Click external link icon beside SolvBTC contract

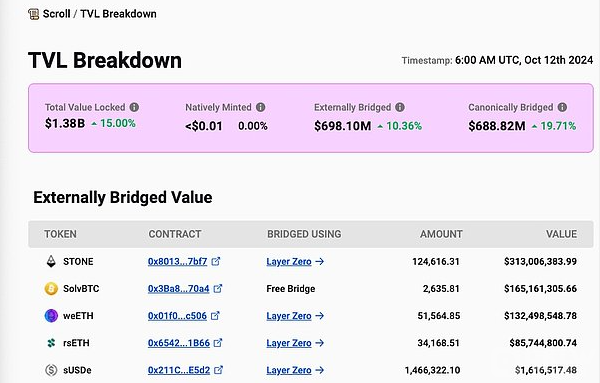coord(218,288)
